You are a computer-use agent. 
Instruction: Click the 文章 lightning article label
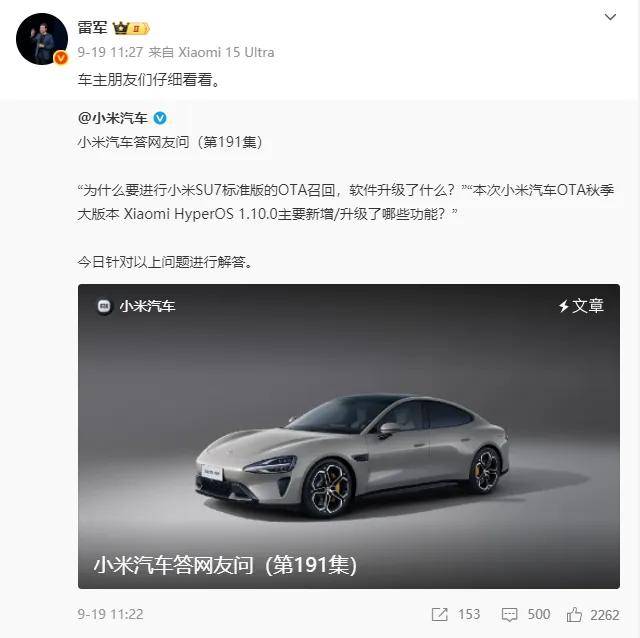(x=581, y=306)
